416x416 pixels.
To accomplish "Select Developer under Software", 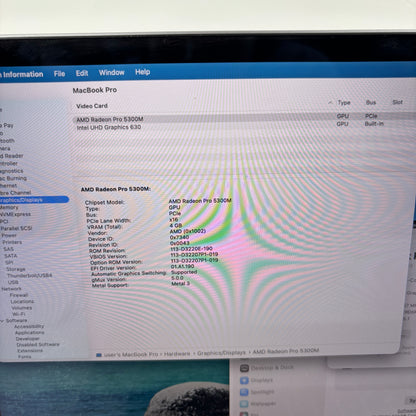I will (28, 338).
